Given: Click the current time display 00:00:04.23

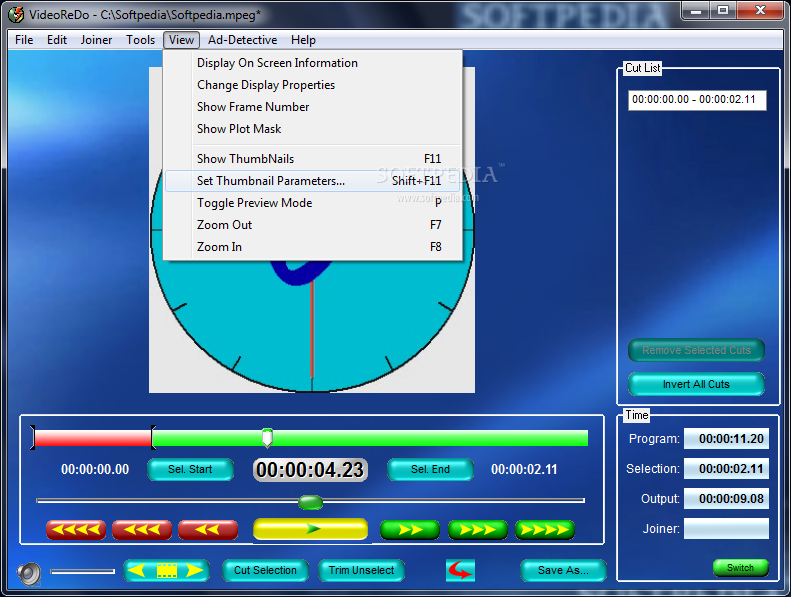Looking at the screenshot, I should [x=310, y=470].
